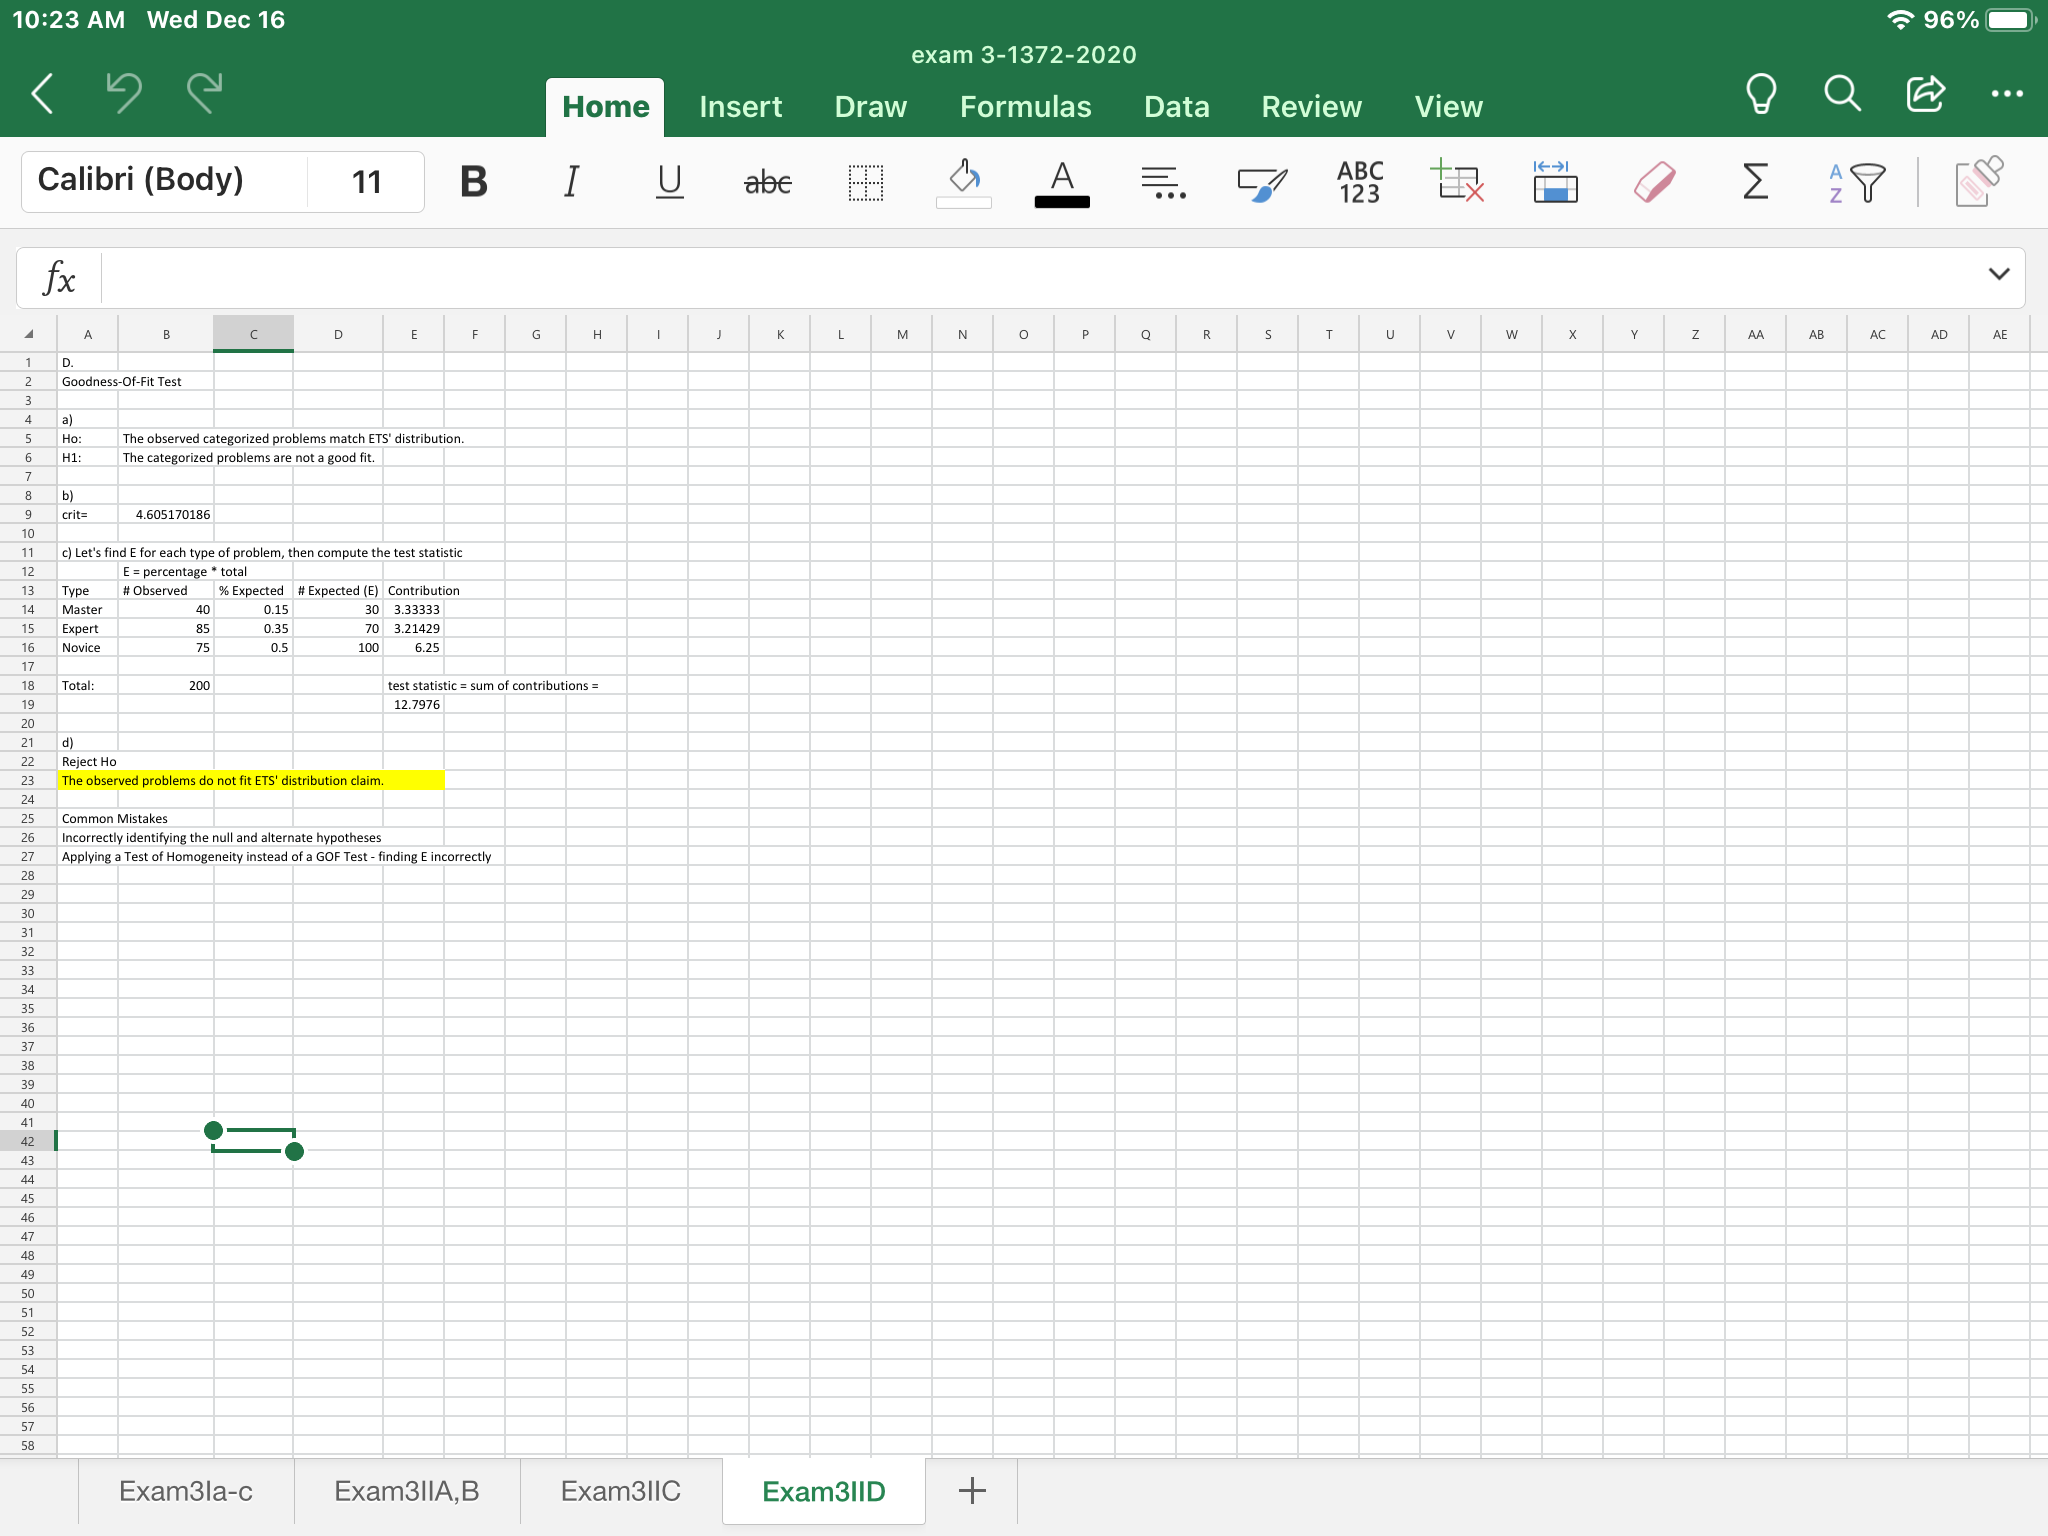
Task: Switch to the Home ribbon tab
Action: [605, 107]
